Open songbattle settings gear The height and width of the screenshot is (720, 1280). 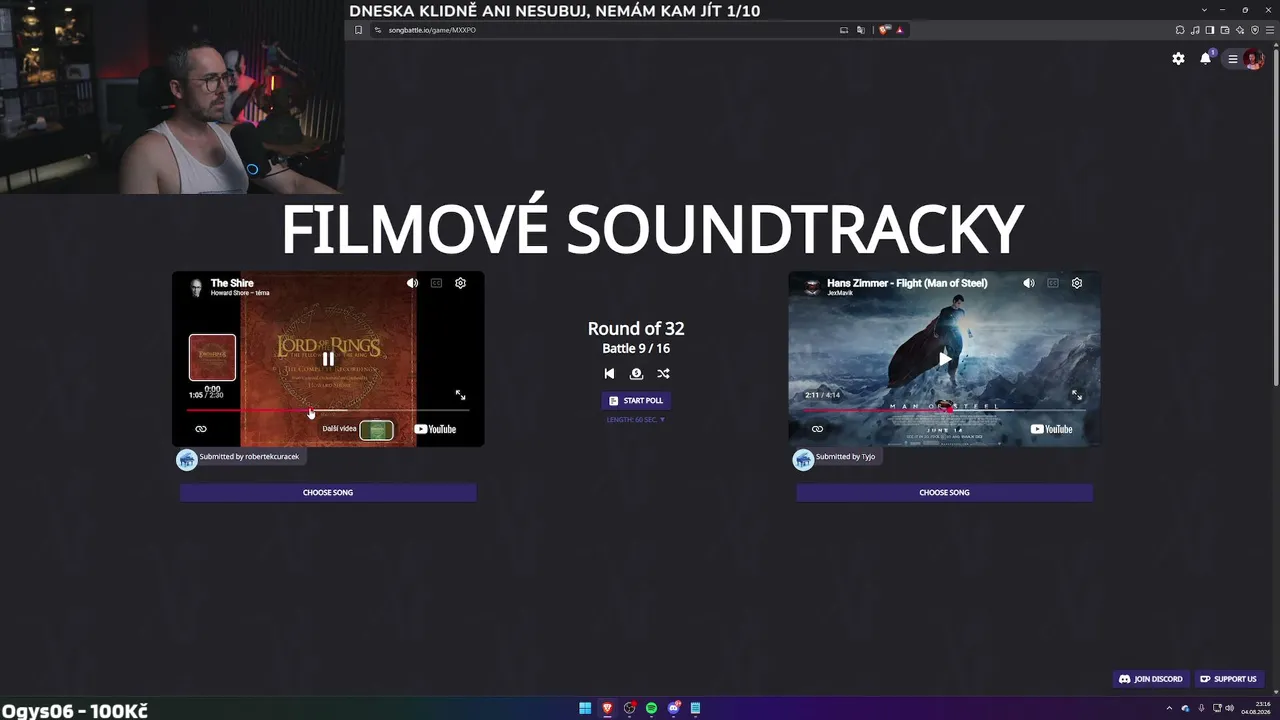[1178, 59]
